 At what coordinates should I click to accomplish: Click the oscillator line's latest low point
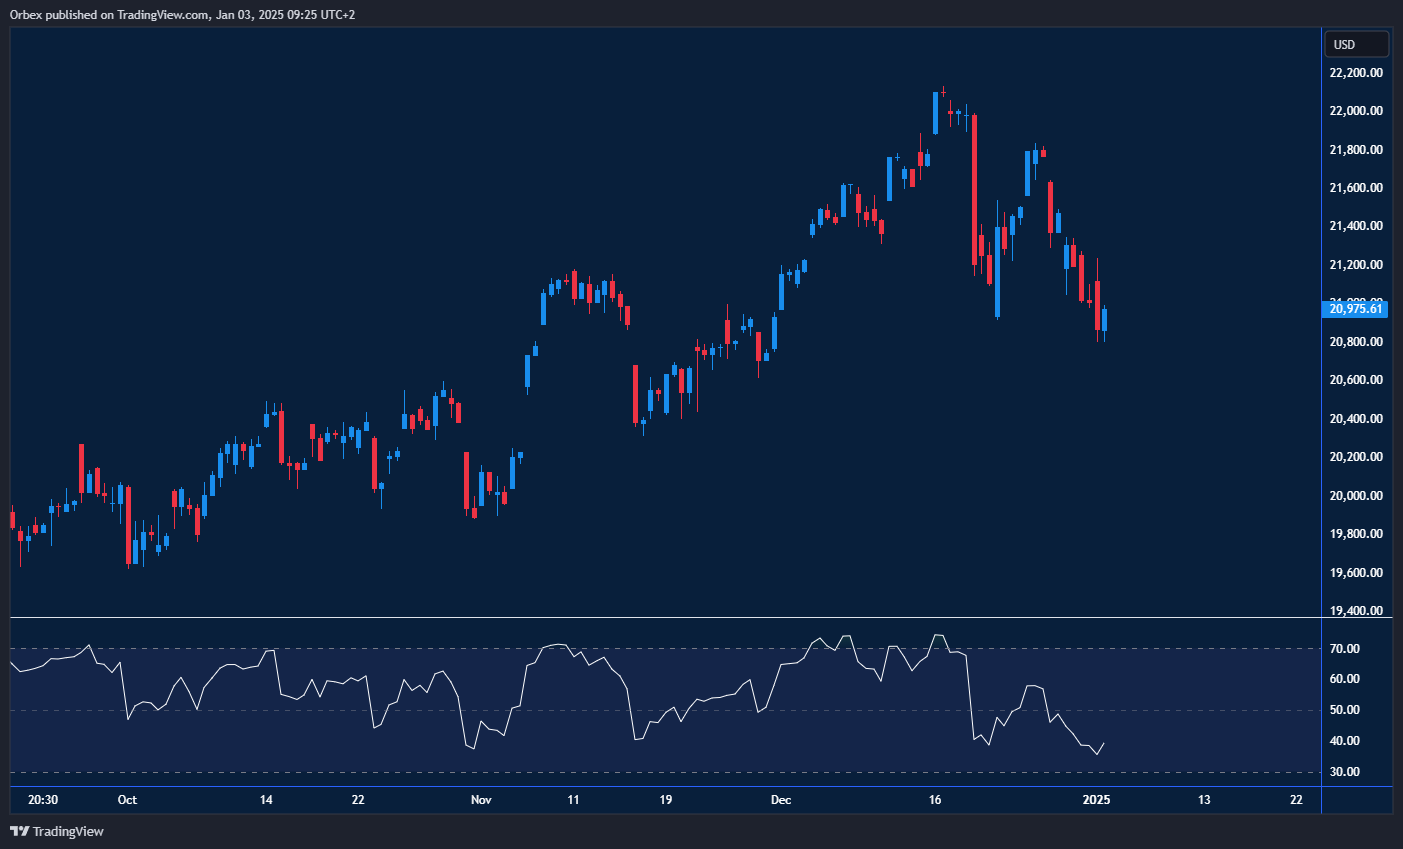pos(1097,754)
